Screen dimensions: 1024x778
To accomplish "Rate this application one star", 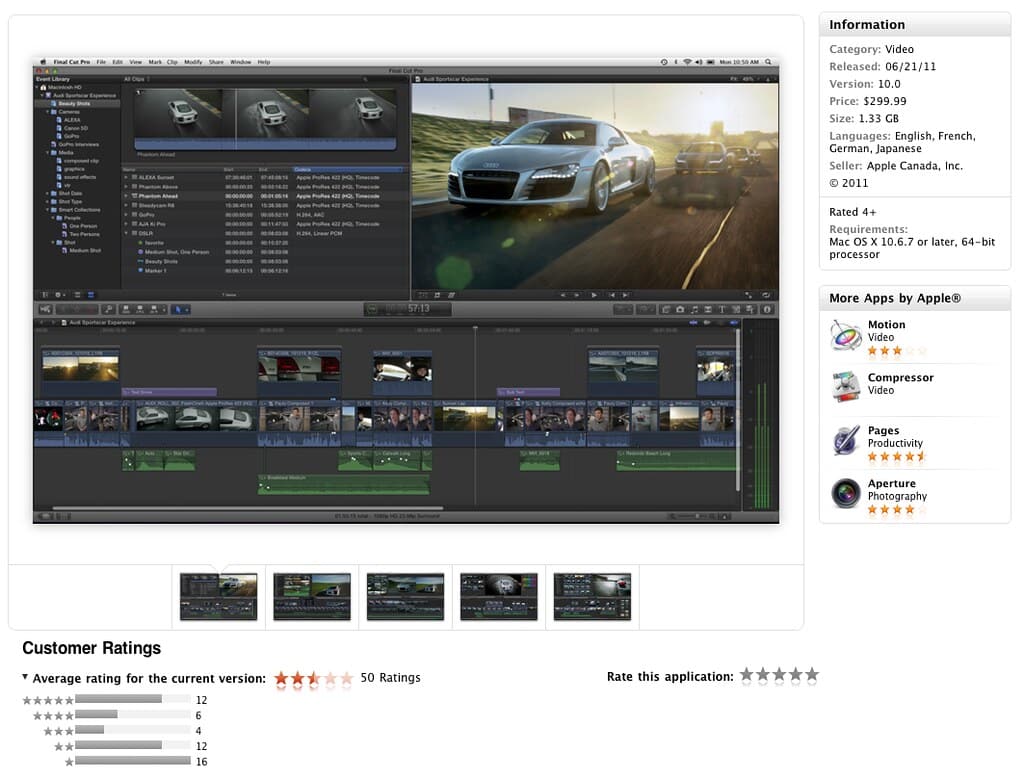I will click(x=746, y=675).
